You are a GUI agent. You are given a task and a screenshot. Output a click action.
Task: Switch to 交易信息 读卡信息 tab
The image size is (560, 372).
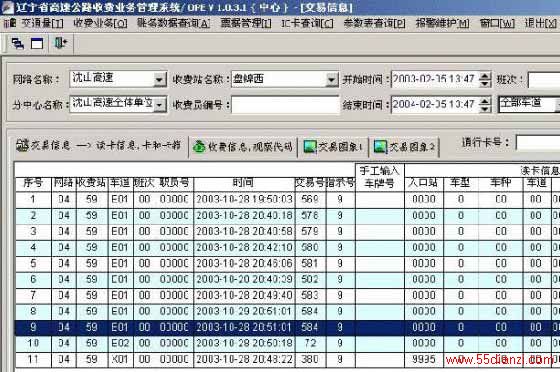99,146
